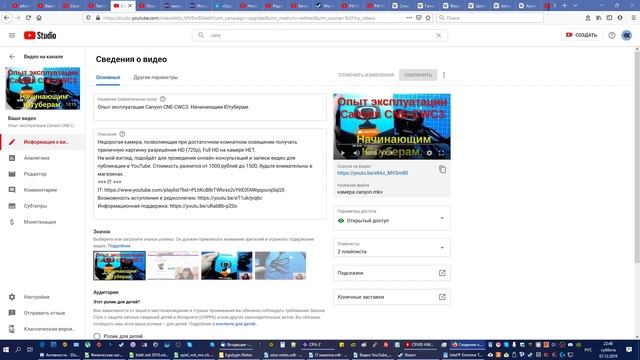
Task: Copy the video link icon
Action: point(442,169)
